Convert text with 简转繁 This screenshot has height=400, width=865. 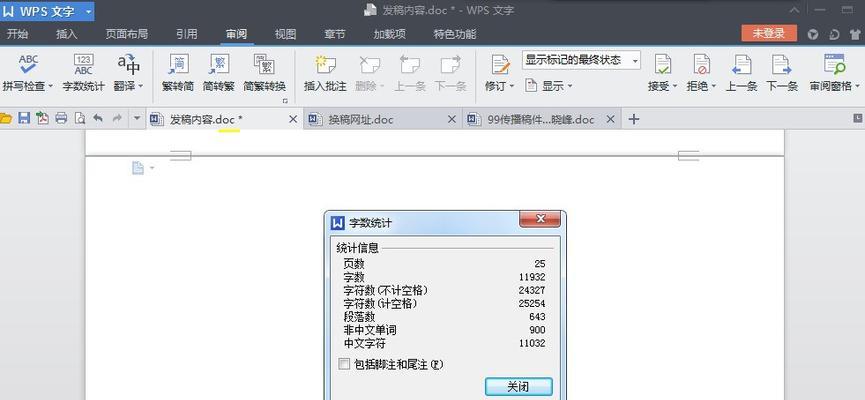pos(218,73)
